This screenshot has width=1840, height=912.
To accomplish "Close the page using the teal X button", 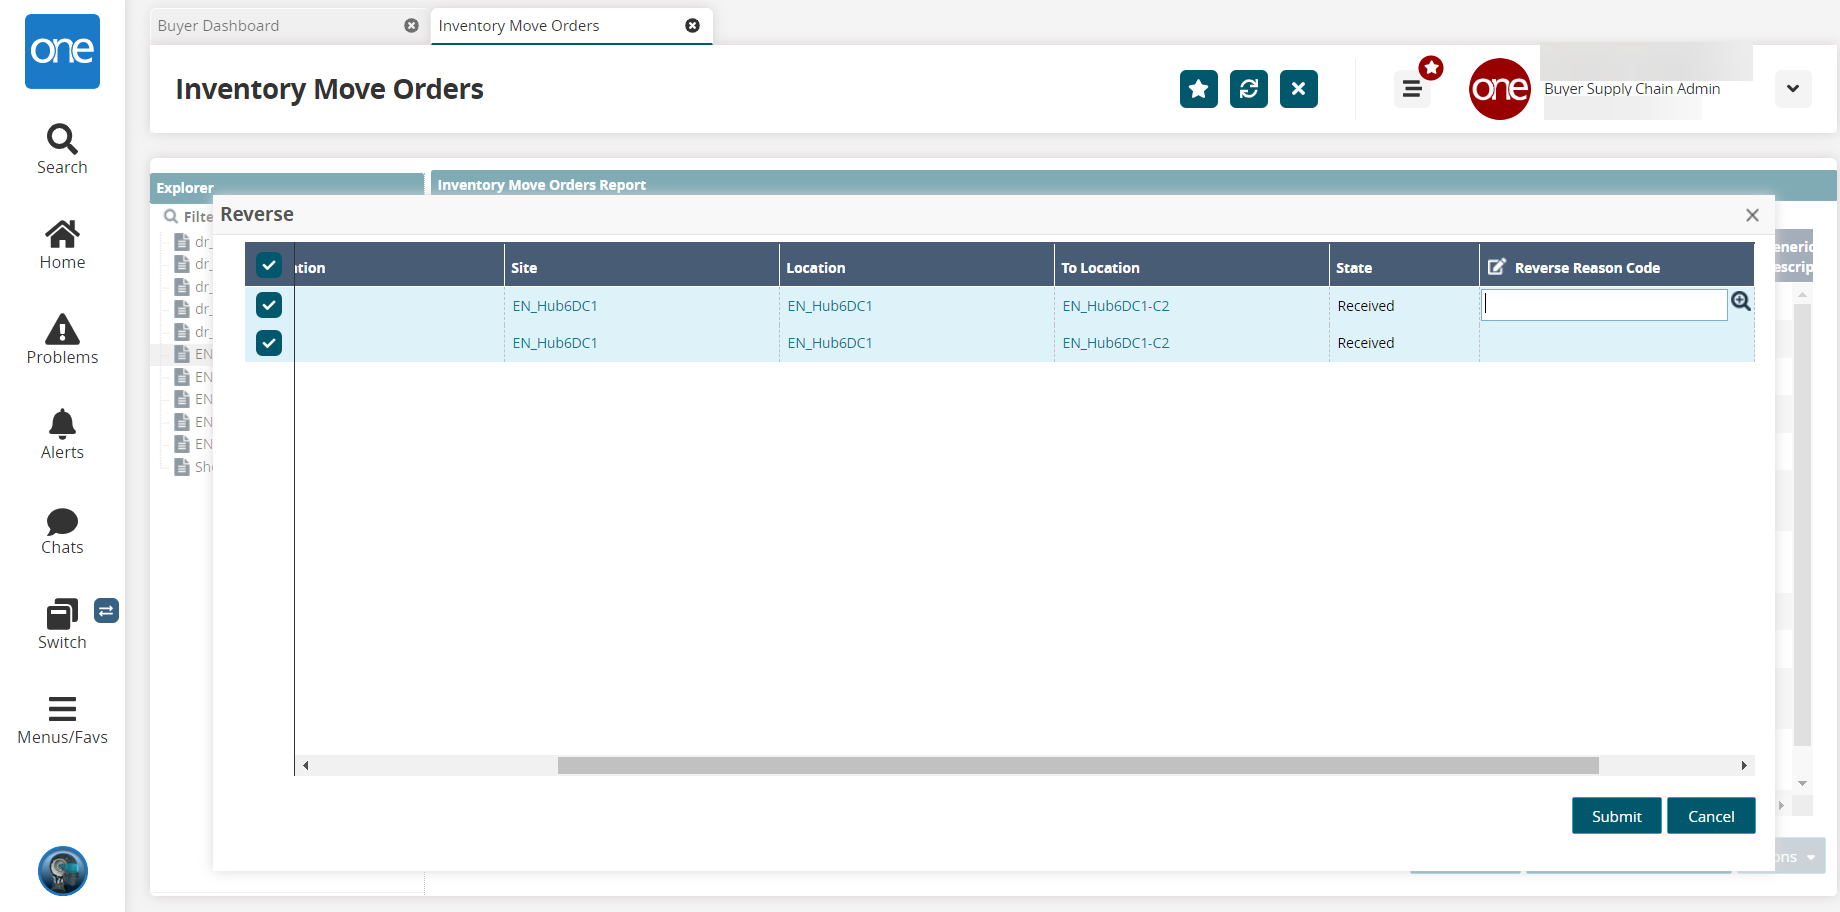I will 1299,89.
